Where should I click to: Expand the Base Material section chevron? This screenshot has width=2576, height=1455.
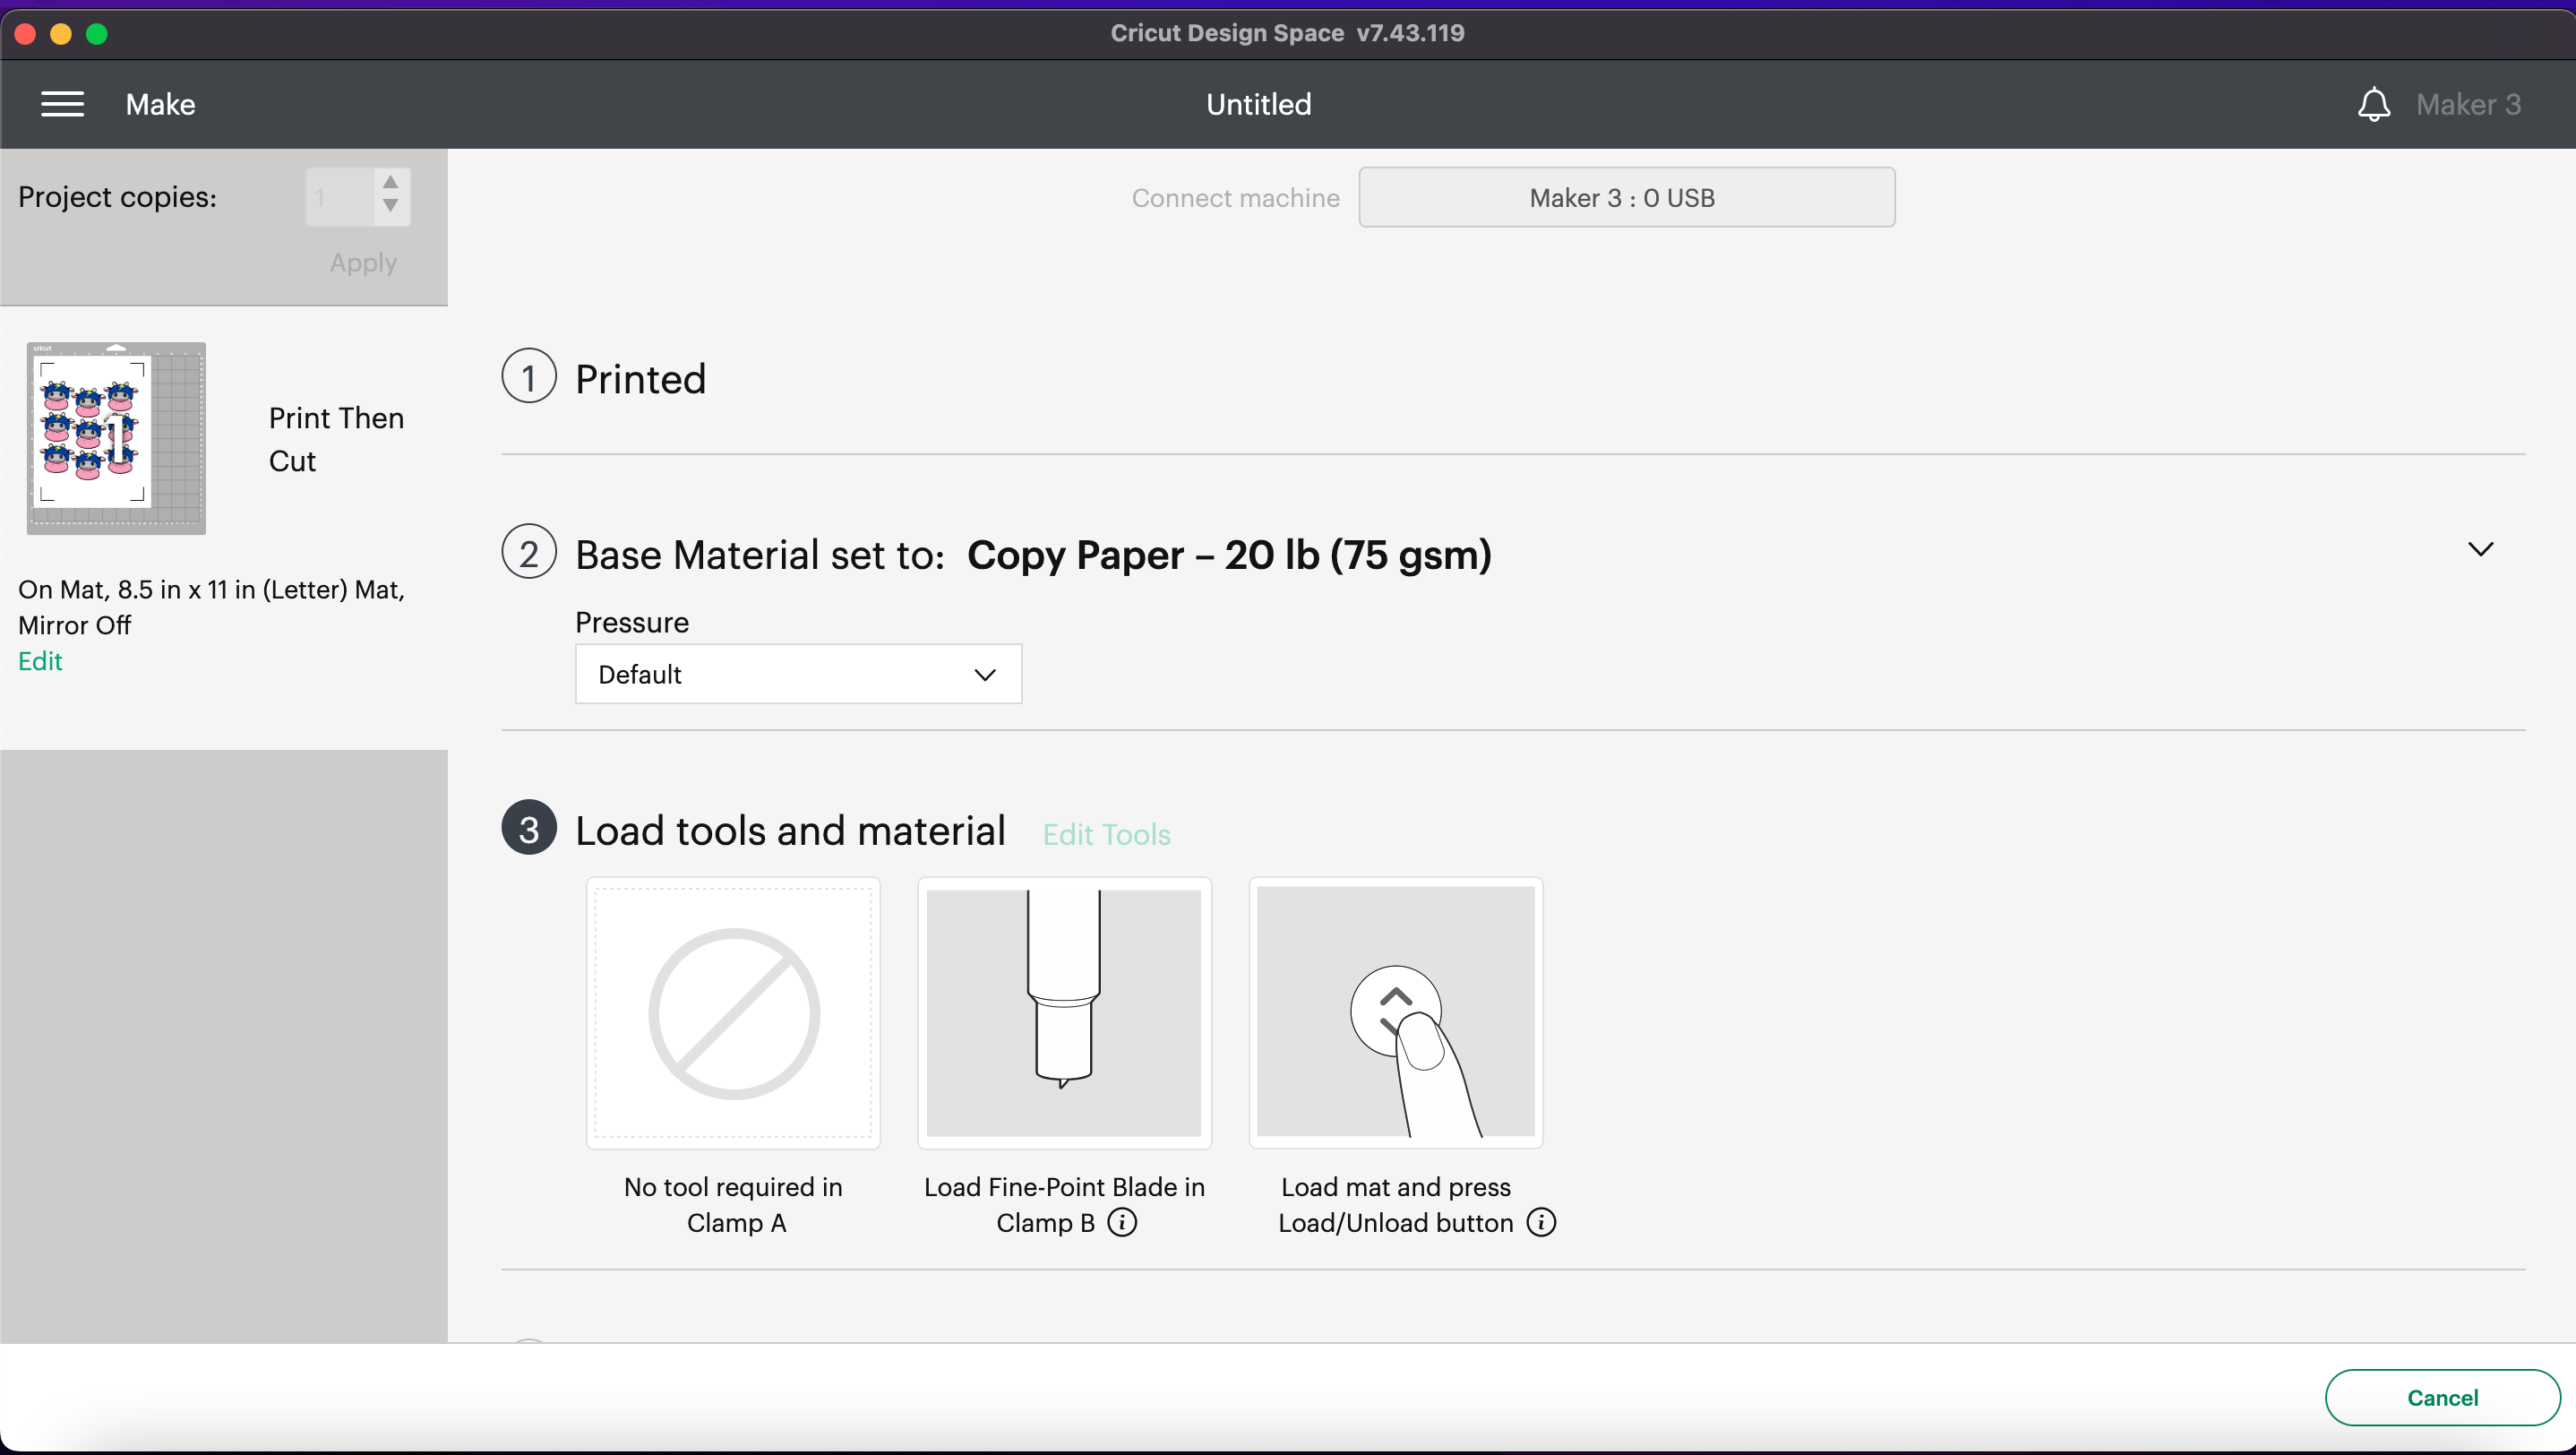(x=2480, y=549)
